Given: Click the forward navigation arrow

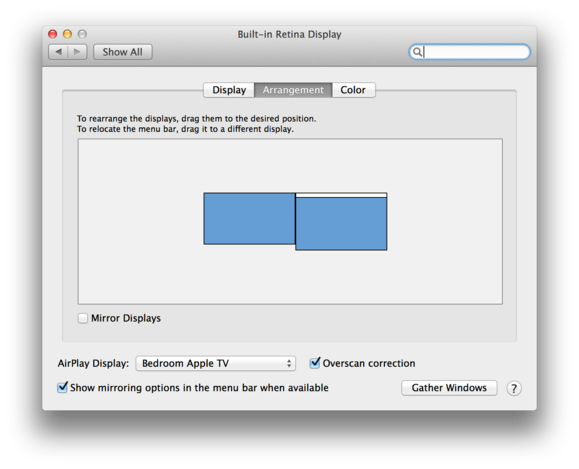Looking at the screenshot, I should [77, 52].
